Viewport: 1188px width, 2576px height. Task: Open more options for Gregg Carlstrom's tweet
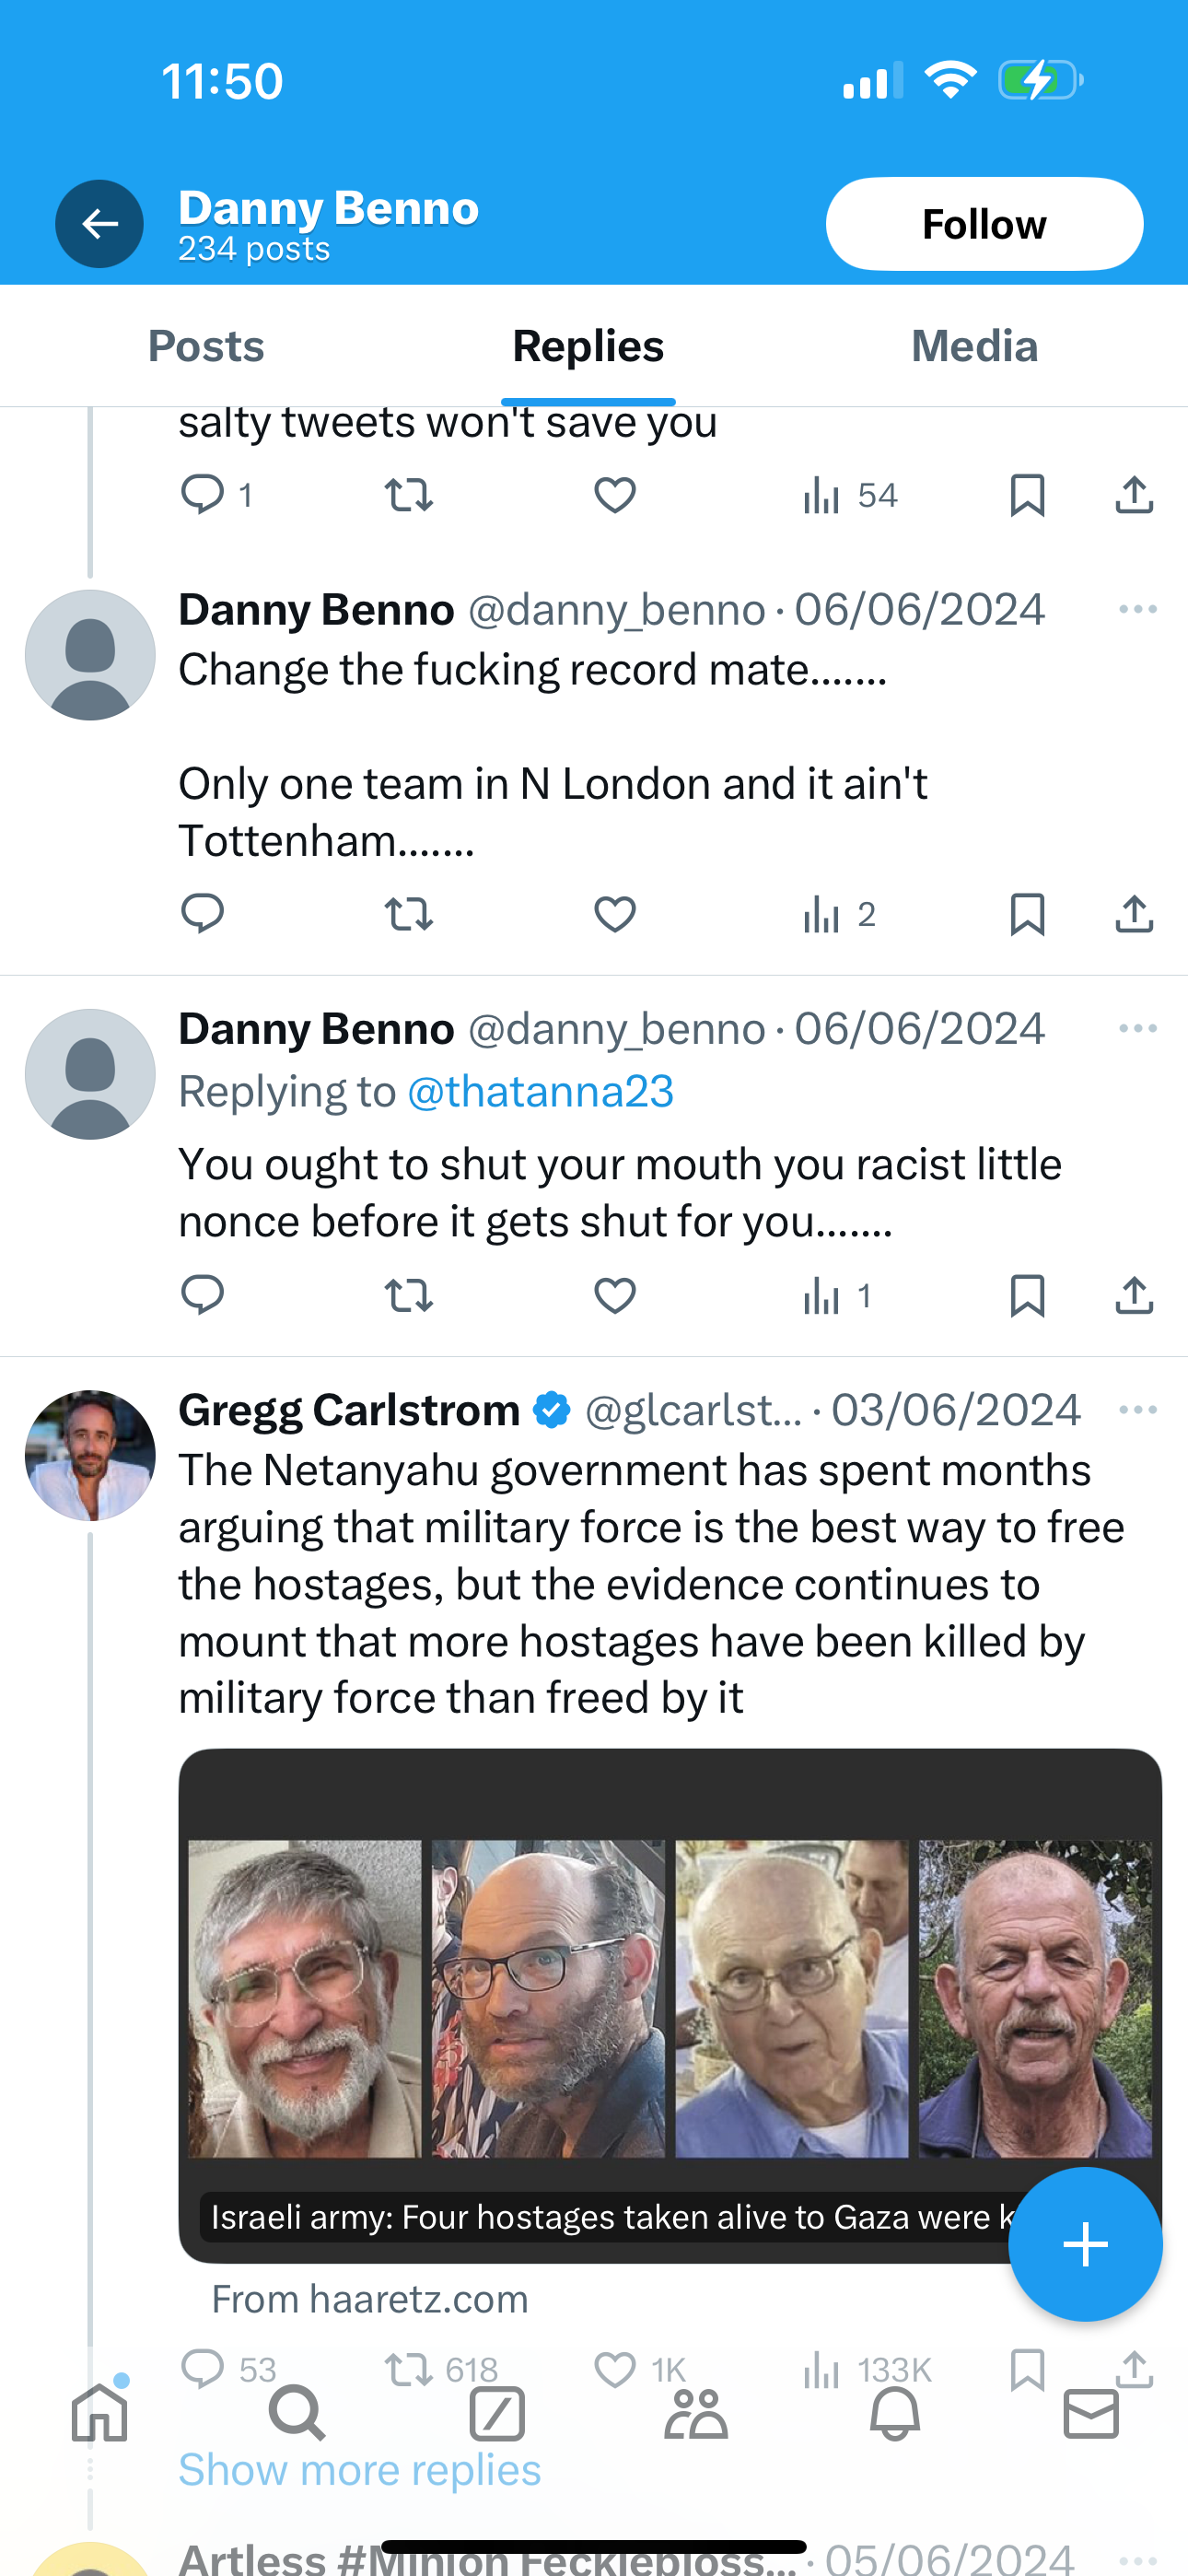point(1137,1410)
